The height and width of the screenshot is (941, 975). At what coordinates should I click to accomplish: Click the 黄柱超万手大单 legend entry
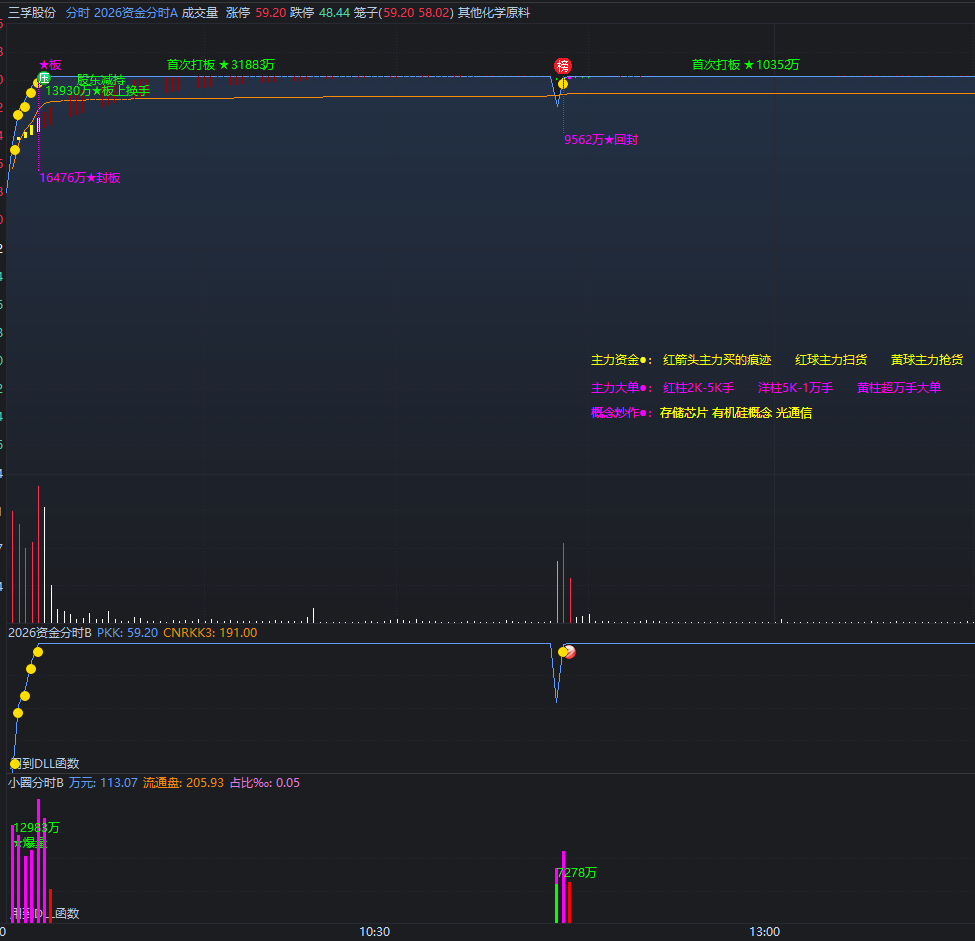(899, 387)
